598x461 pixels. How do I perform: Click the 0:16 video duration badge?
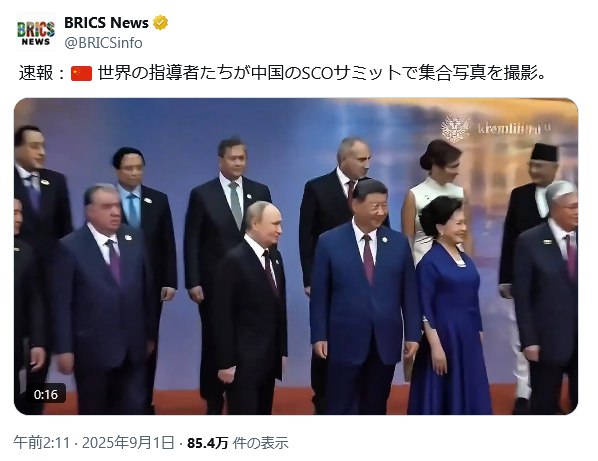coord(46,394)
